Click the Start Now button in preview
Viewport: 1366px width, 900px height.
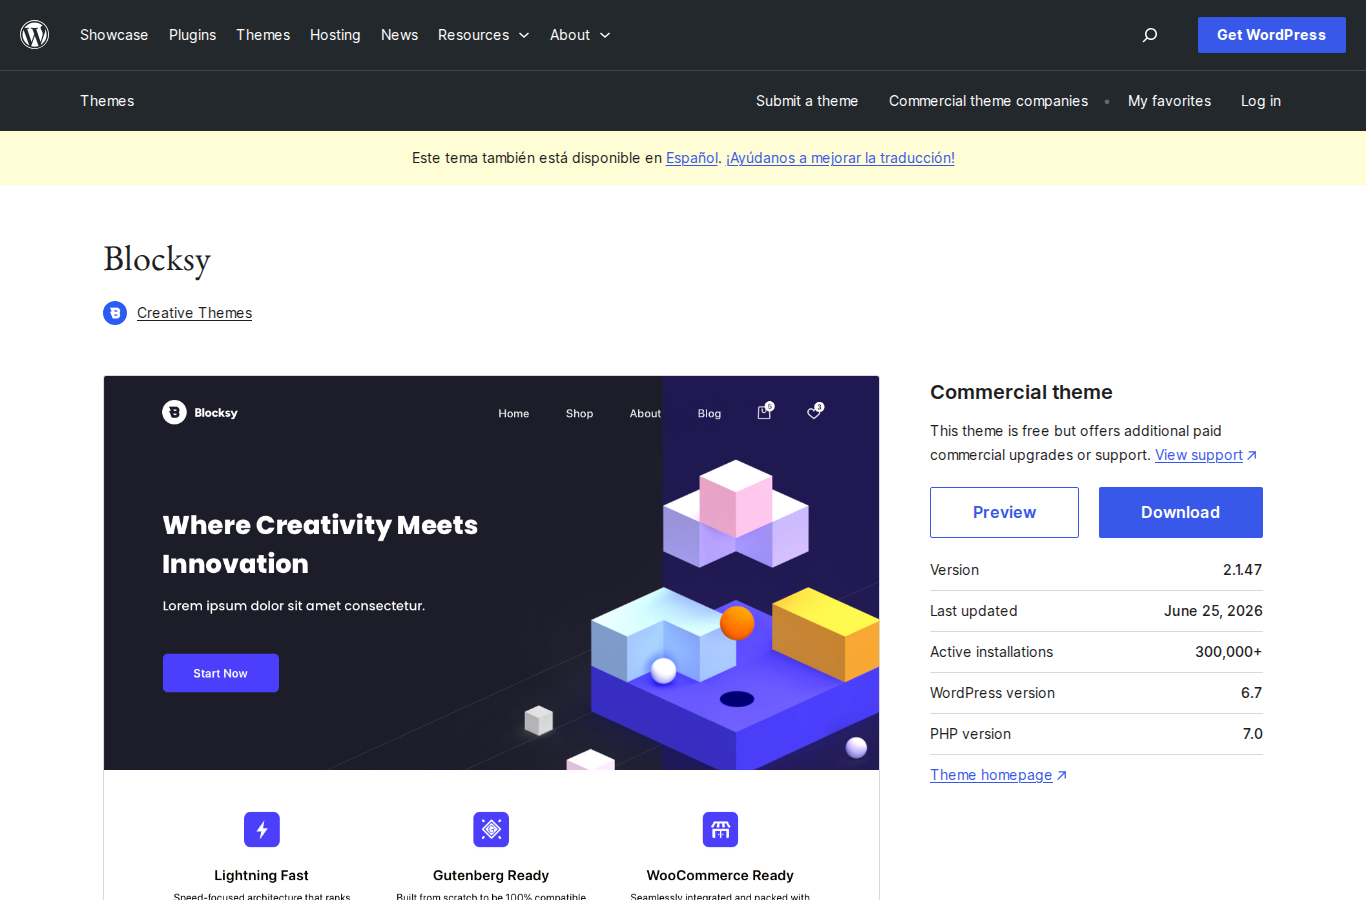(x=221, y=673)
